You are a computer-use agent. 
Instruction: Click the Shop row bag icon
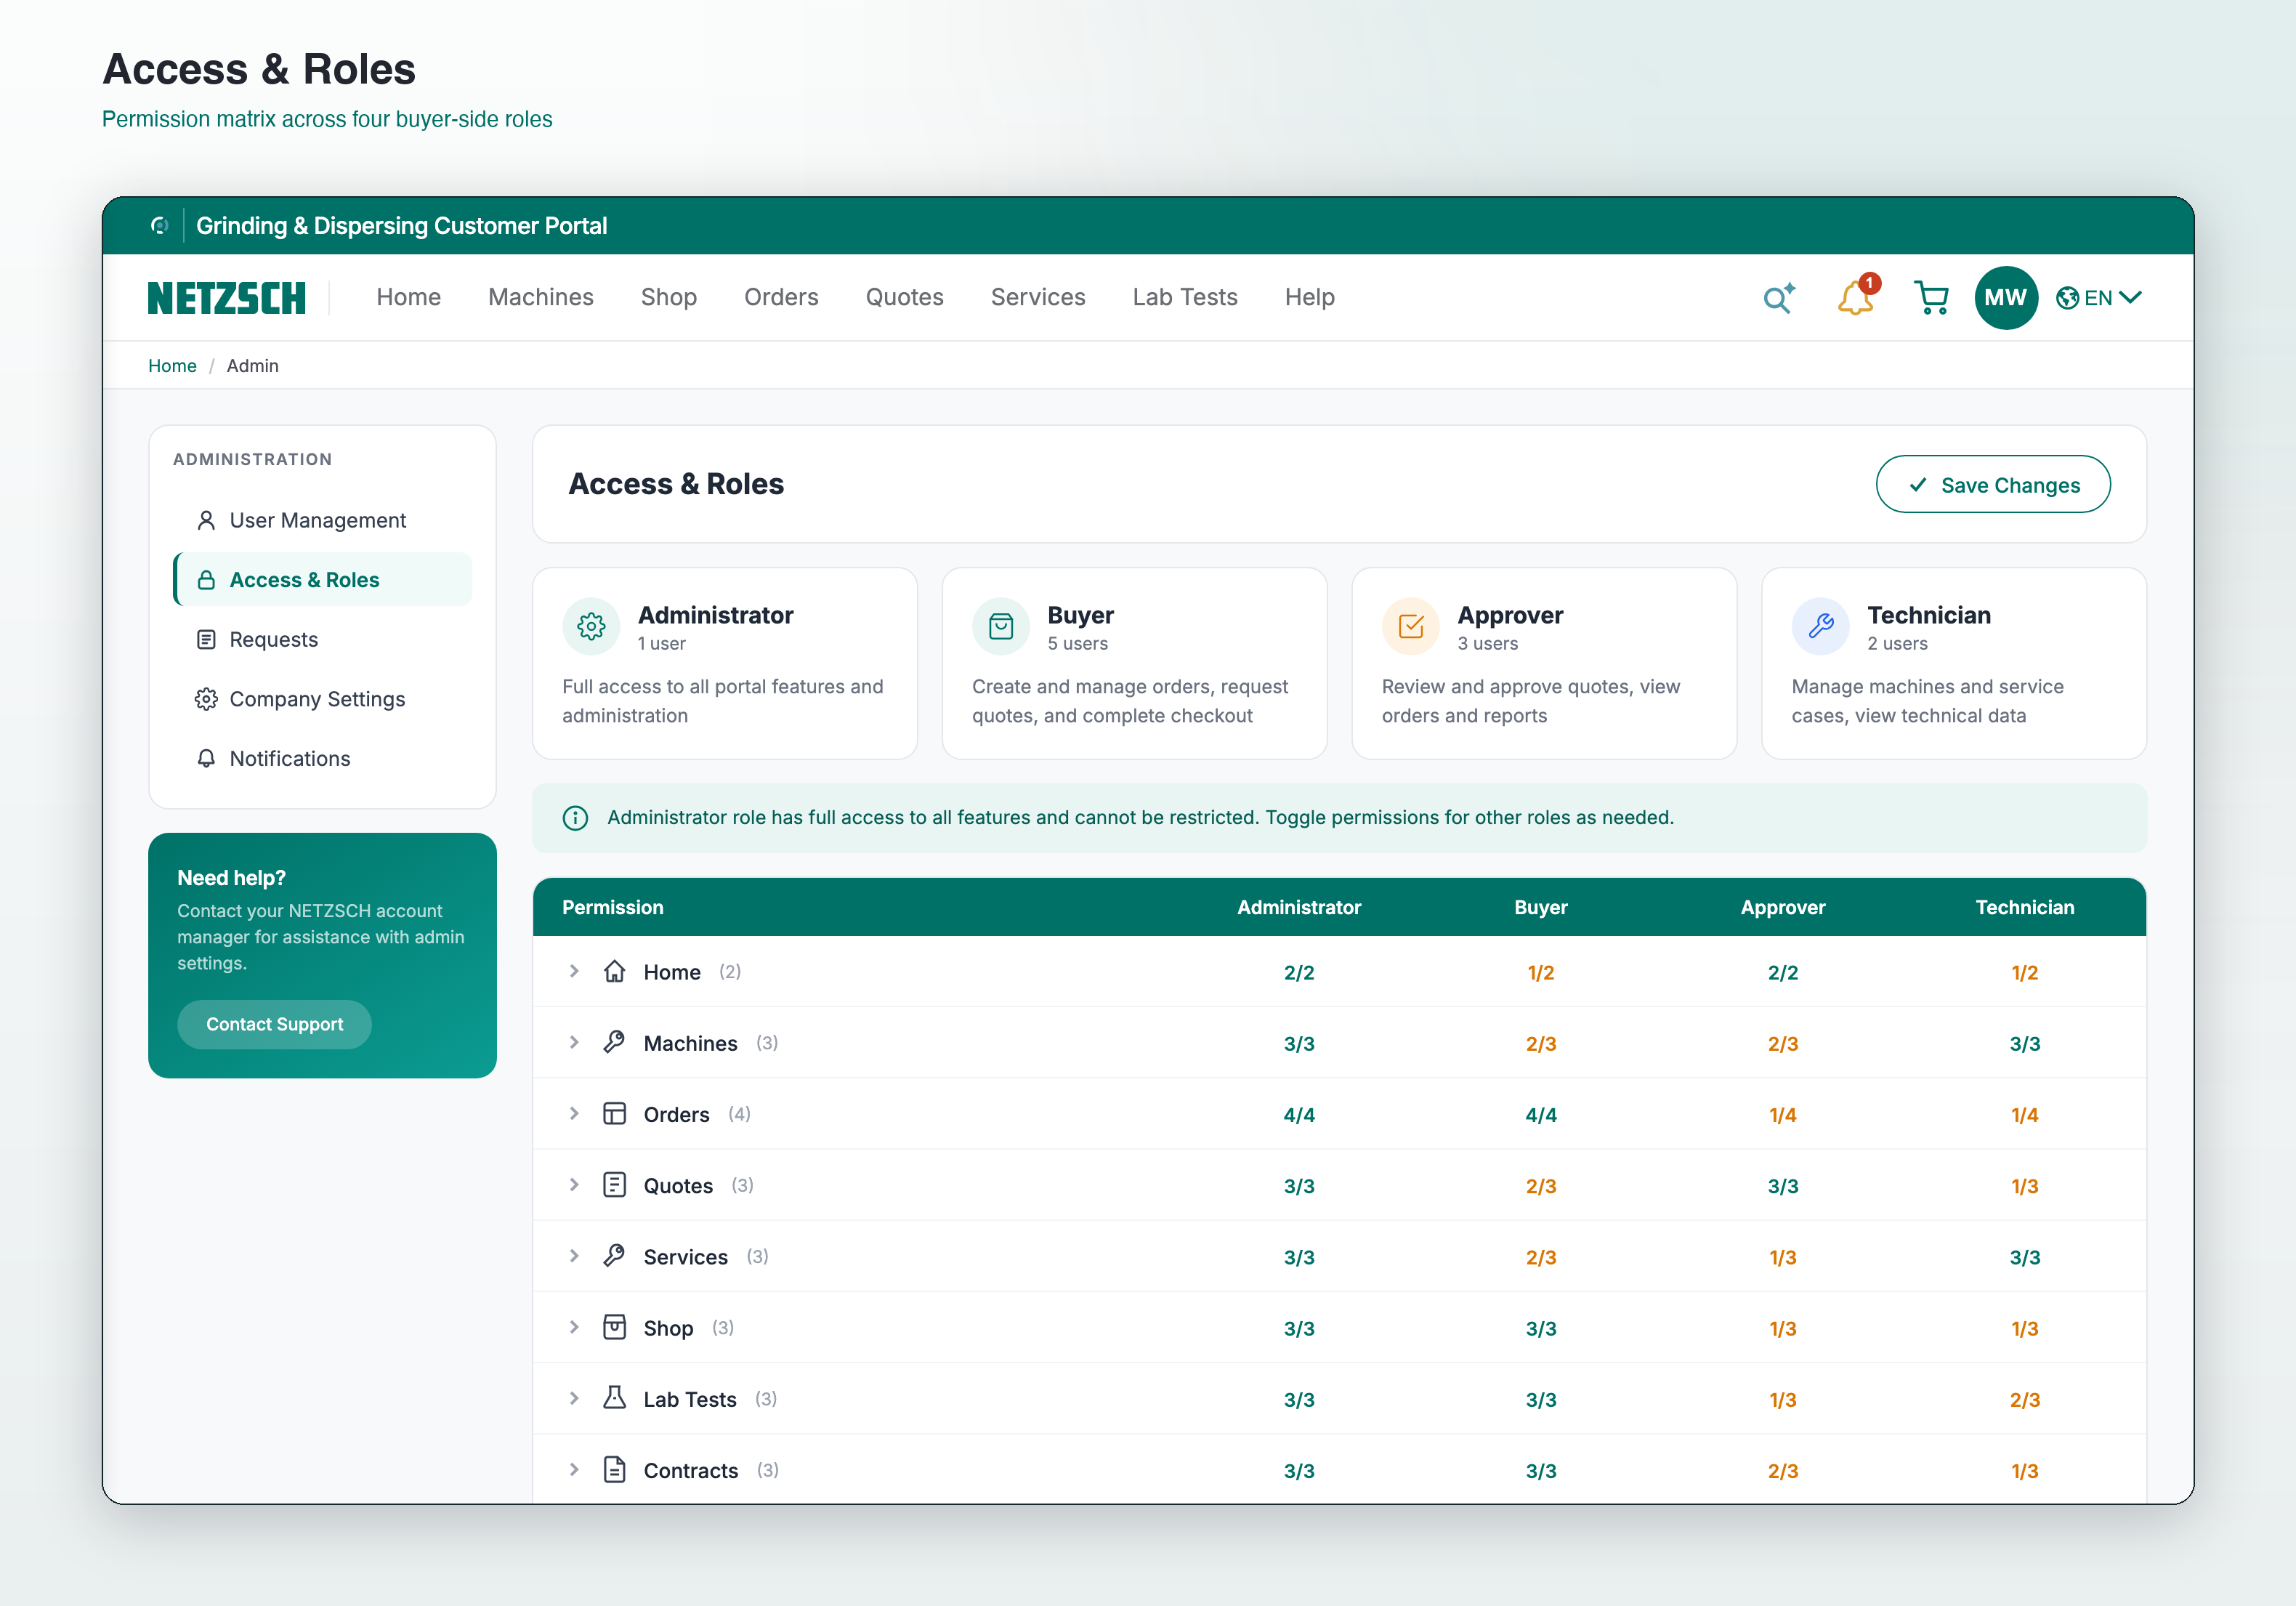tap(614, 1327)
